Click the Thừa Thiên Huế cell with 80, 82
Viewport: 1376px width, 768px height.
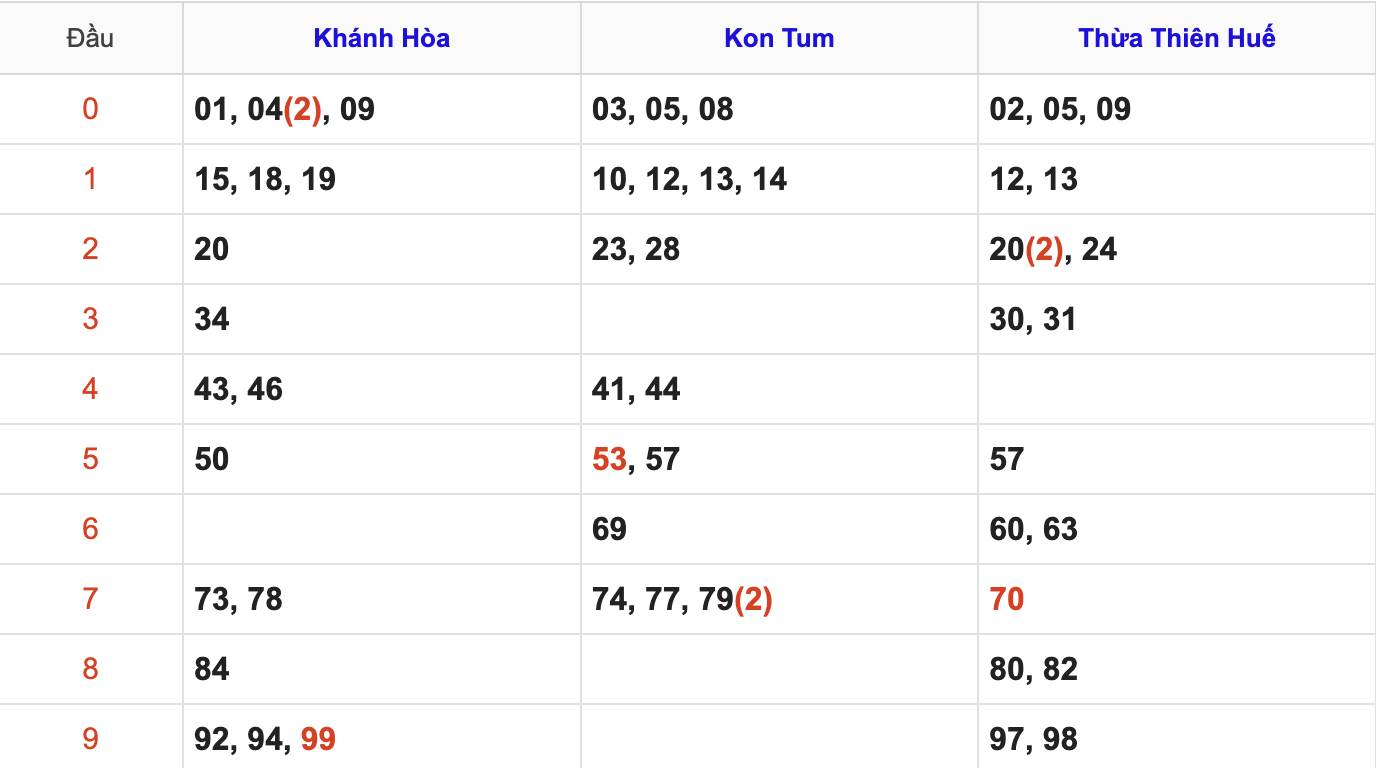(1177, 669)
